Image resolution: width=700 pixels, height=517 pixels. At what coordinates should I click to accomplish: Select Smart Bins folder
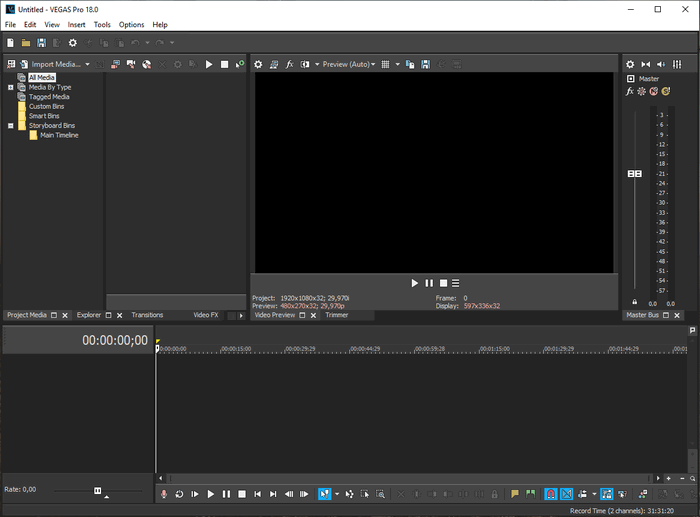click(44, 116)
